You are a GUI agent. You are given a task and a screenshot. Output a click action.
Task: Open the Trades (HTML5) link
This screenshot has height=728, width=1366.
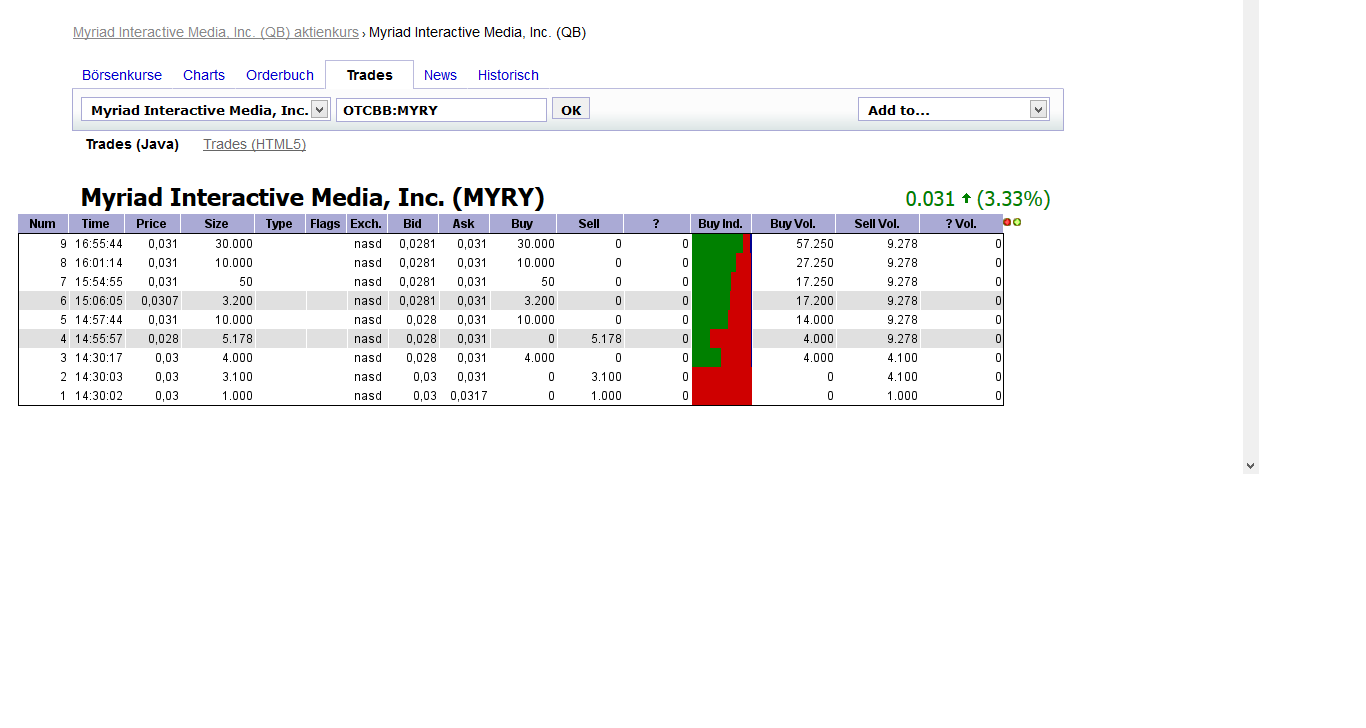[x=254, y=144]
